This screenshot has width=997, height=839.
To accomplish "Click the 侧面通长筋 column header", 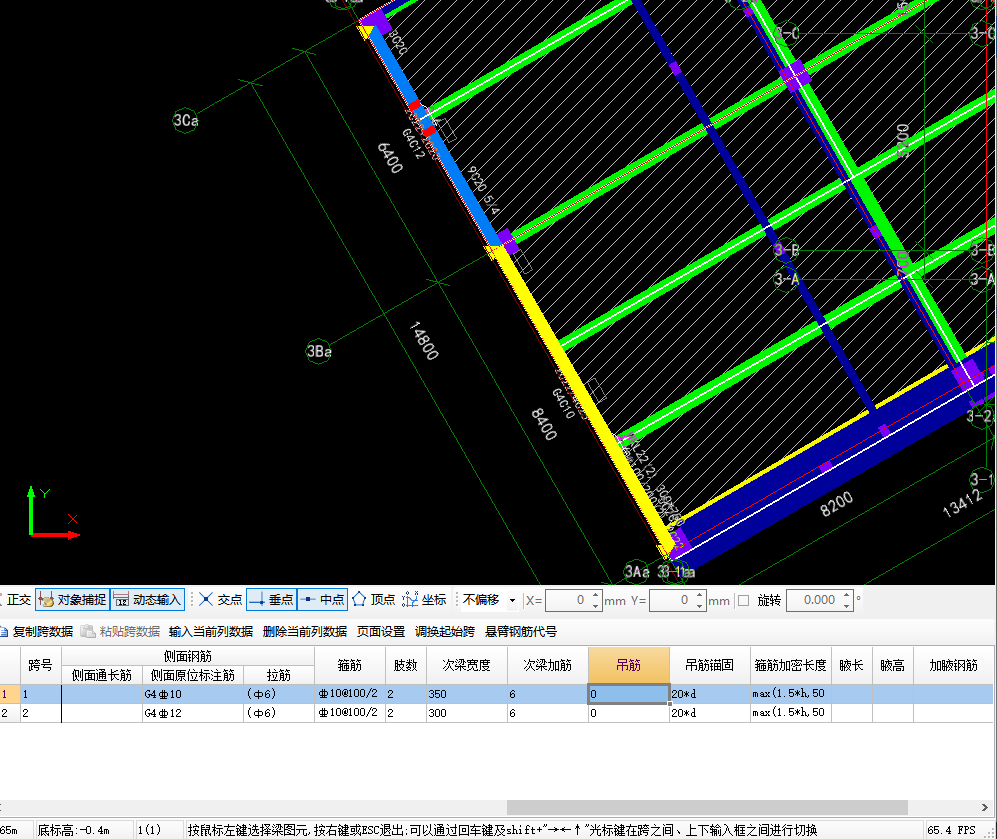I will (x=102, y=675).
